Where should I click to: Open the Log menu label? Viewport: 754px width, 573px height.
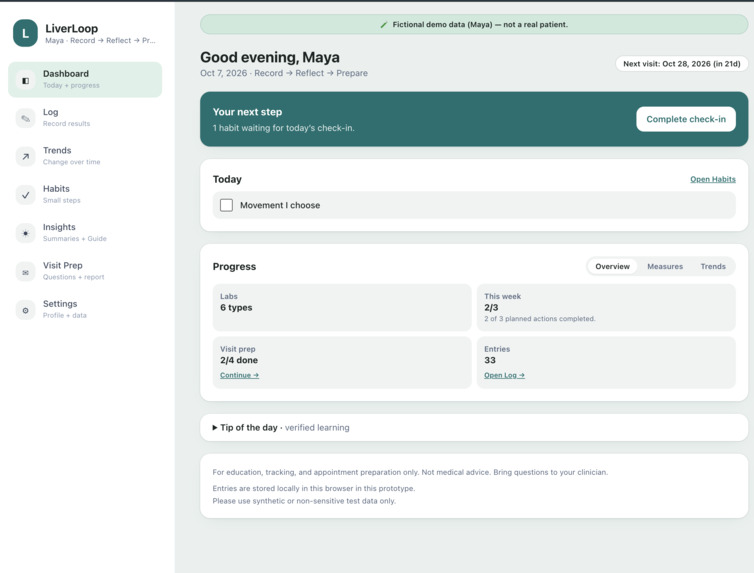(x=50, y=112)
